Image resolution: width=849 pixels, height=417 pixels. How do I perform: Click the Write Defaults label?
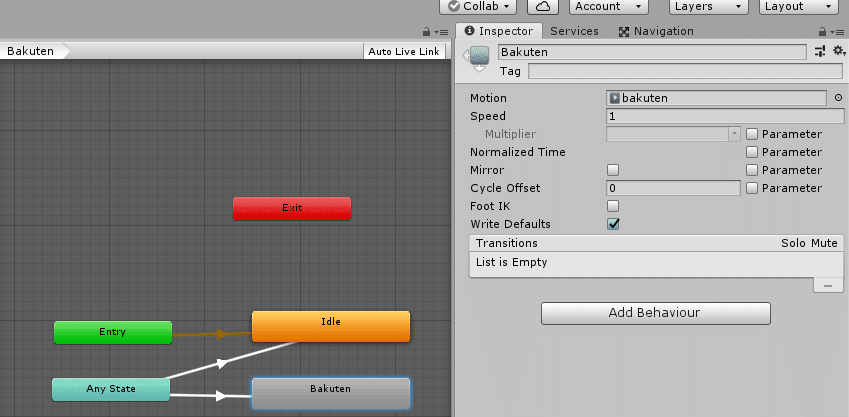(x=511, y=224)
